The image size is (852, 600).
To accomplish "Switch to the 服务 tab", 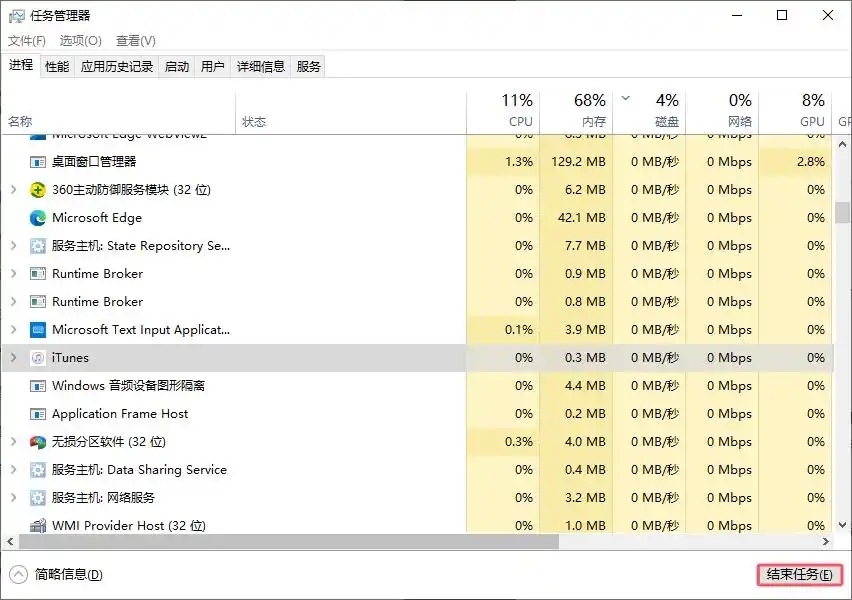I will (x=308, y=67).
